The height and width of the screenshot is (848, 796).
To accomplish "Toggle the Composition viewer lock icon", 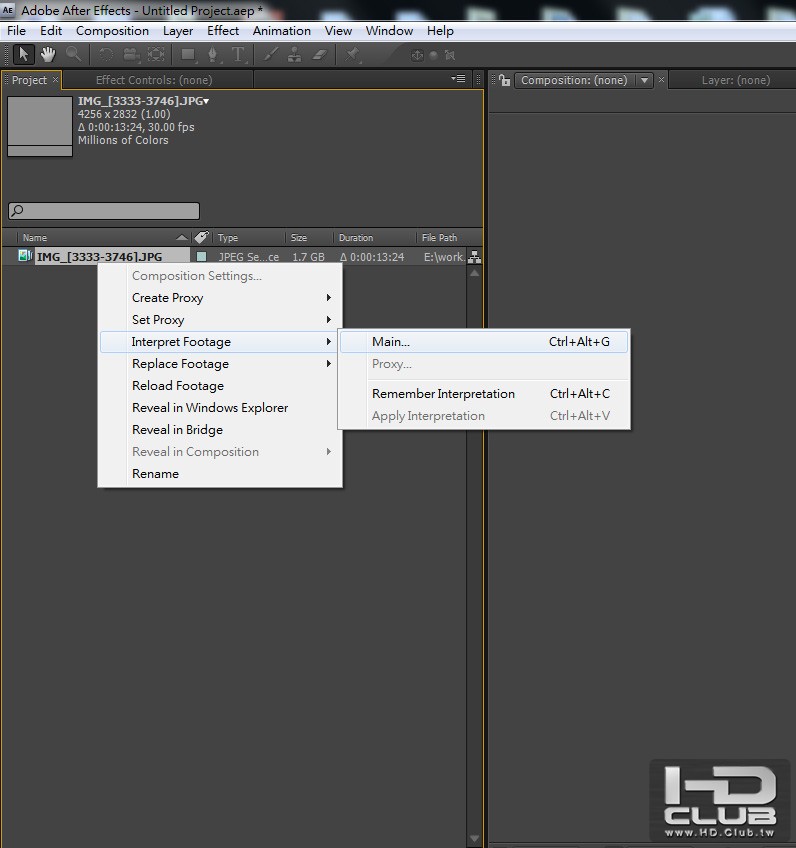I will 505,80.
